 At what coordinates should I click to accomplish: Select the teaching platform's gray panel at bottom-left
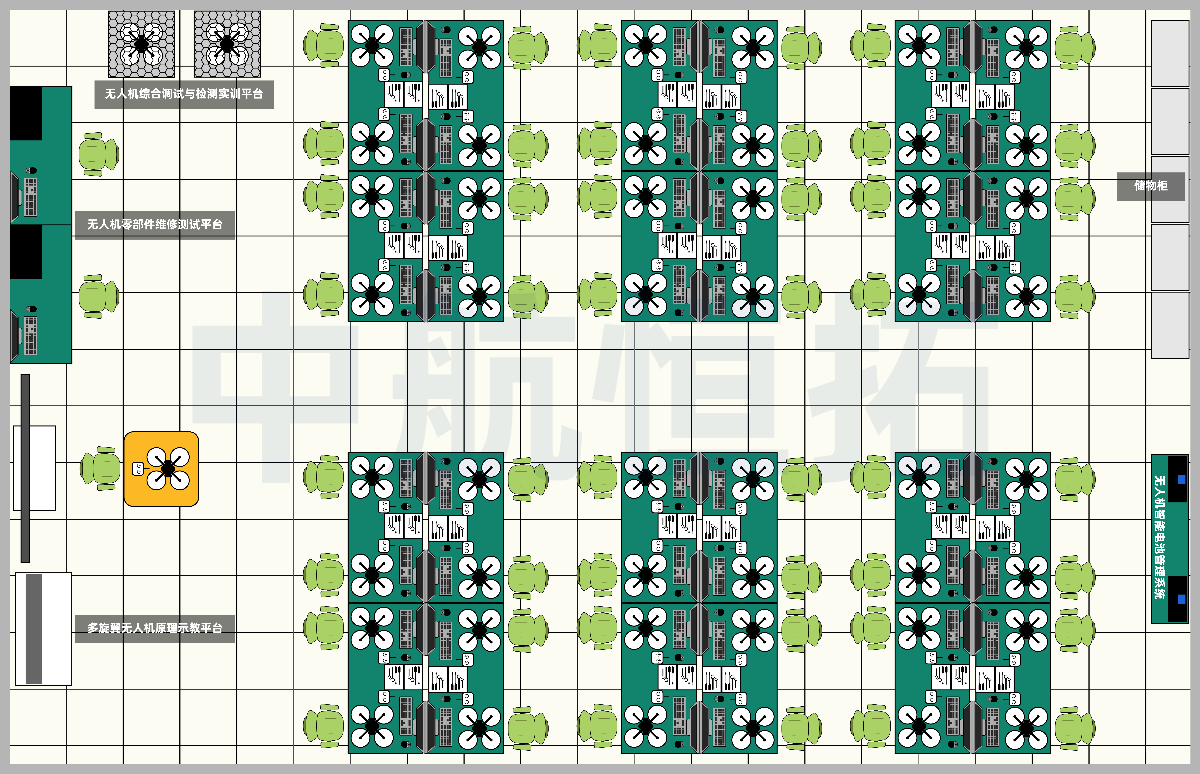pos(34,629)
